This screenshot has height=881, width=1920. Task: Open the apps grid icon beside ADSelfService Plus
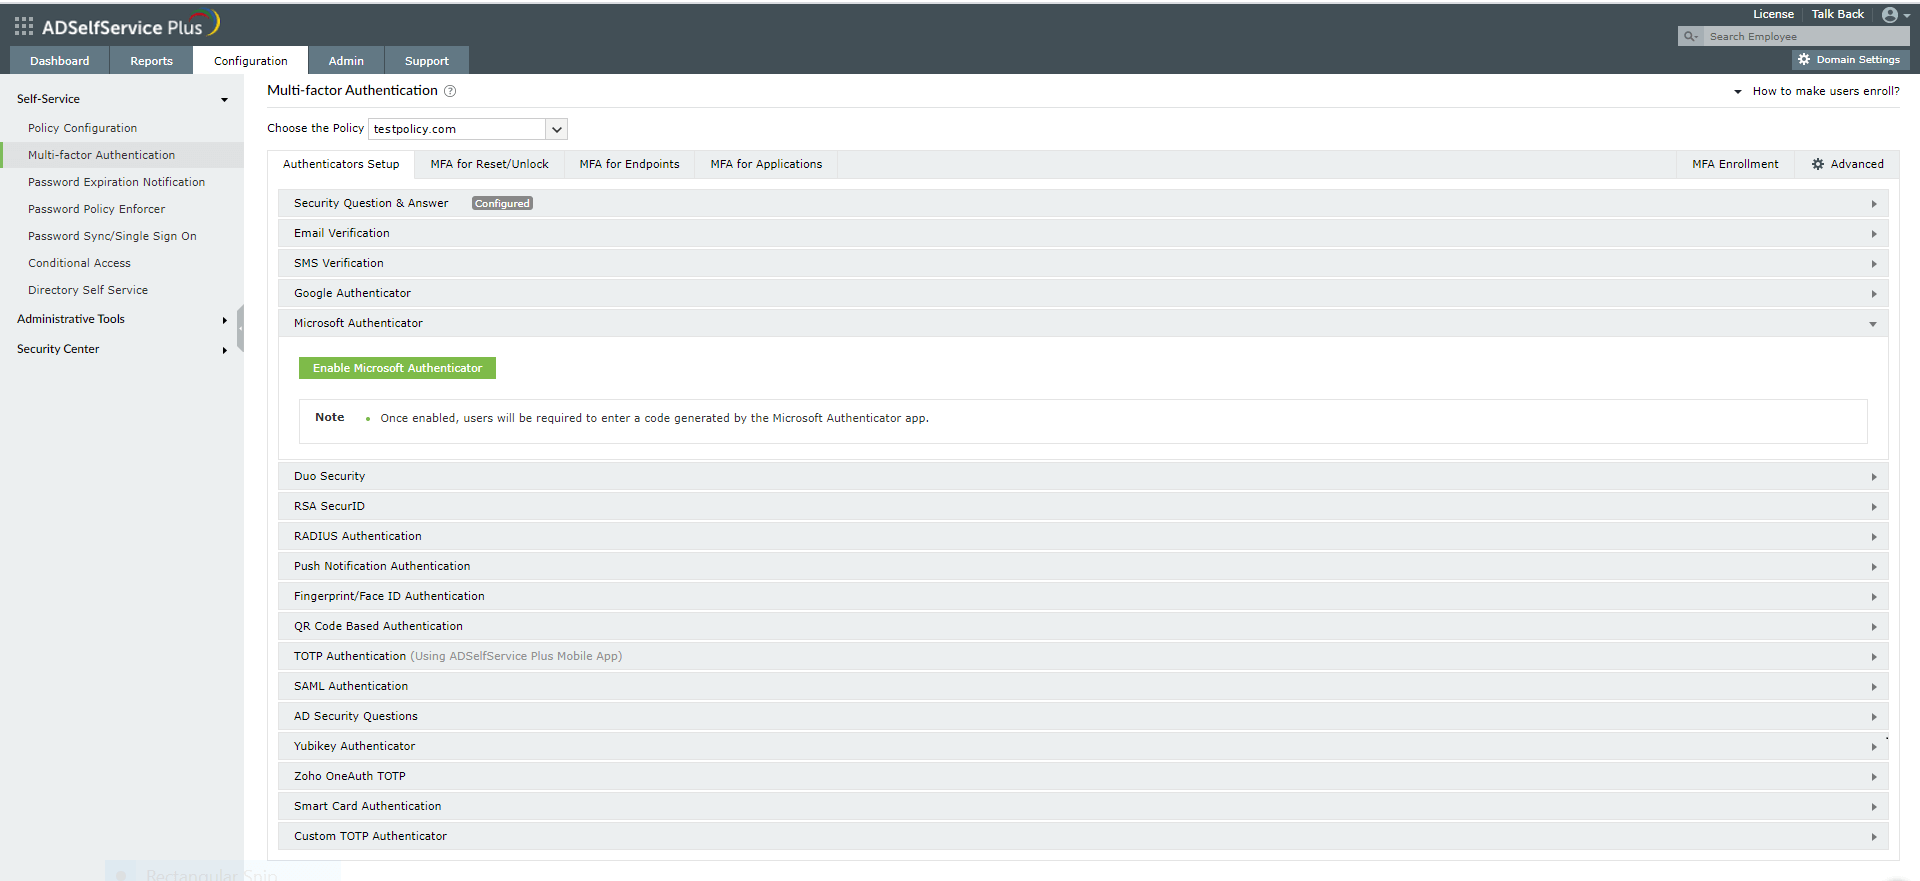[24, 26]
